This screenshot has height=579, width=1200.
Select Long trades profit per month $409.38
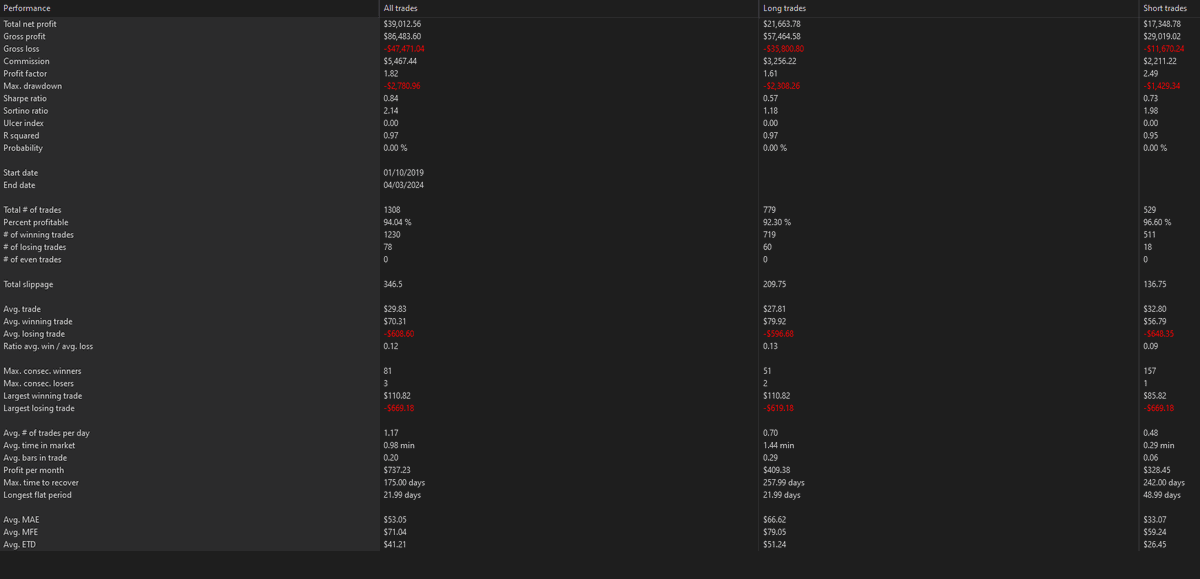click(776, 470)
